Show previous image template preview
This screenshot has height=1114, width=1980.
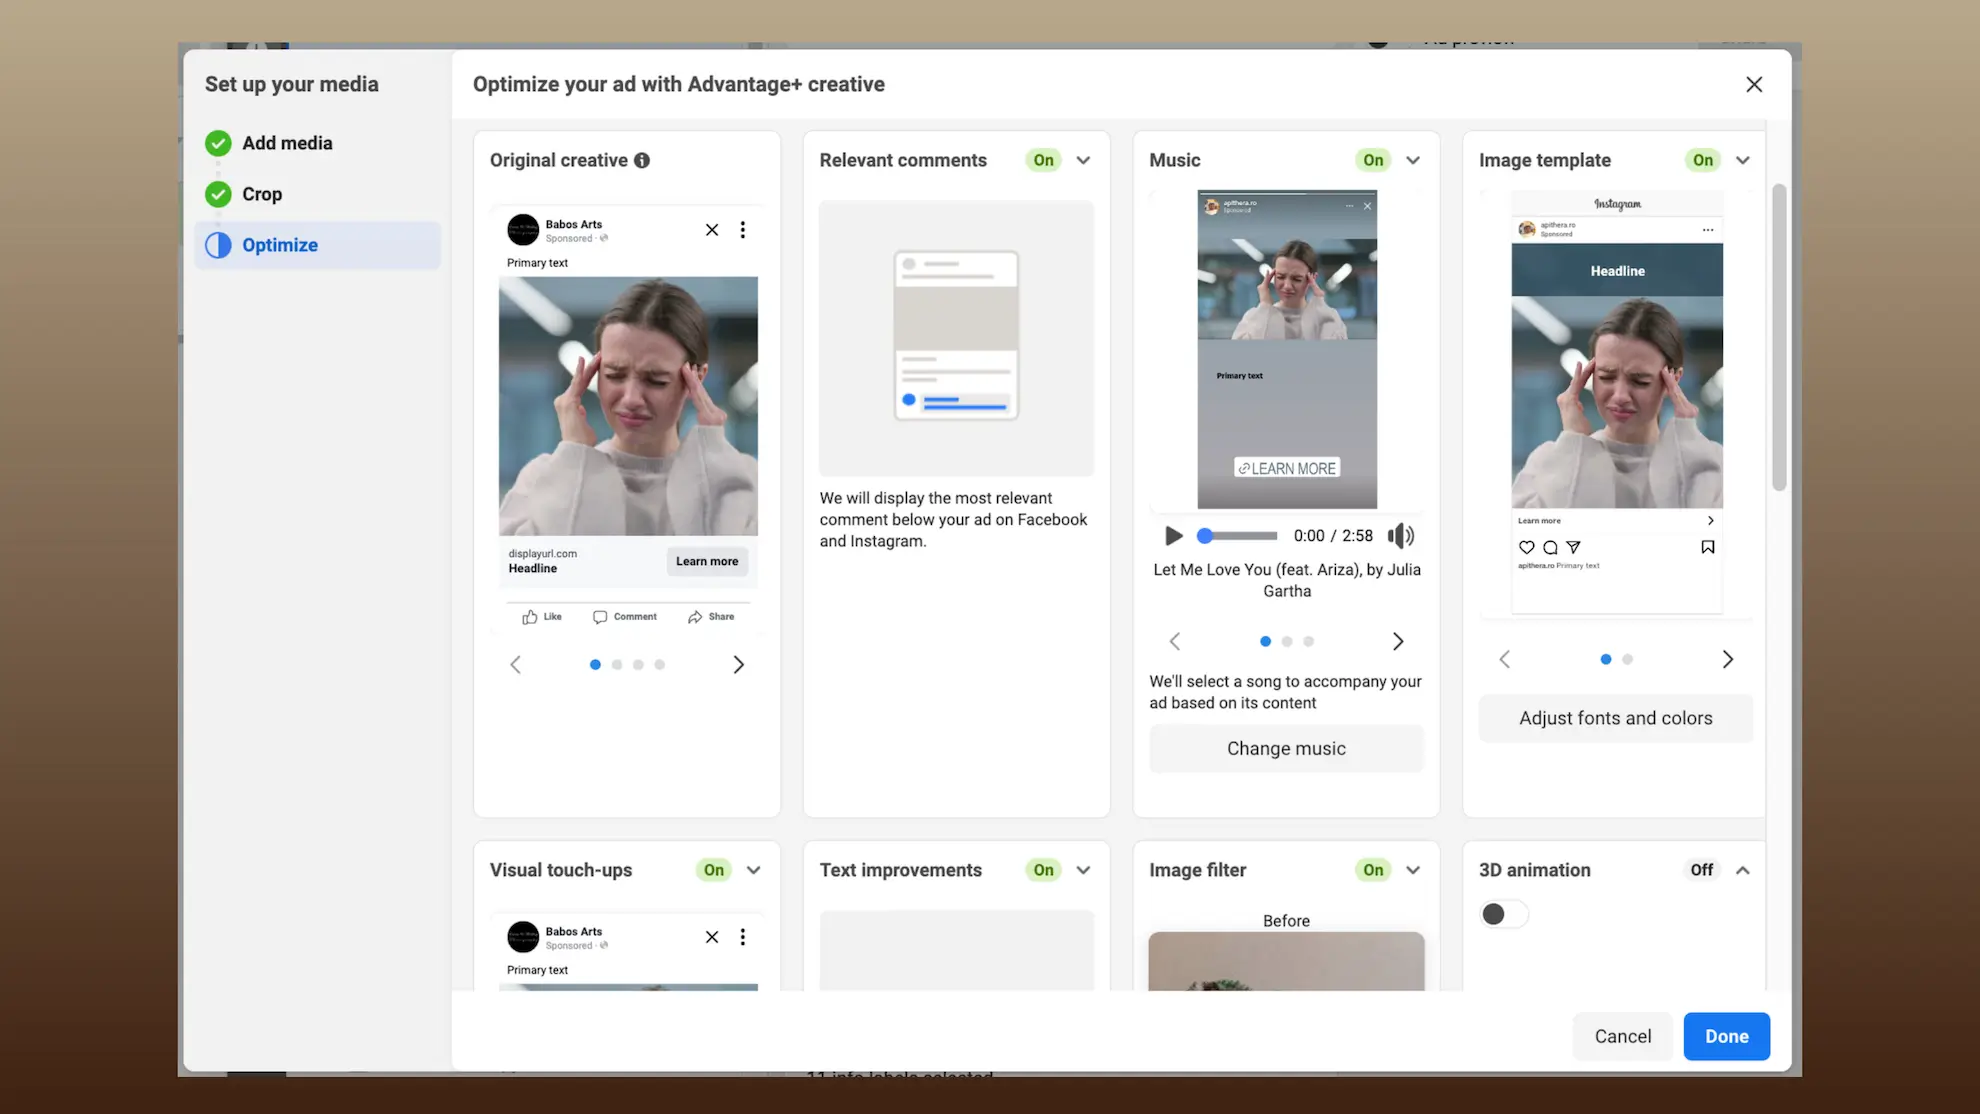click(x=1505, y=659)
